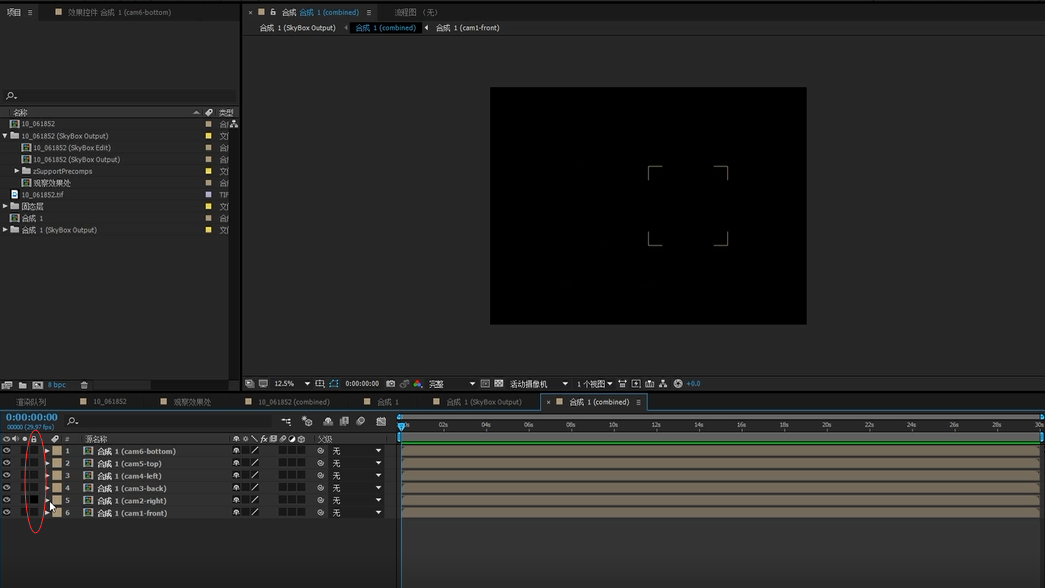Toggle the transparency grid icon

(x=499, y=384)
